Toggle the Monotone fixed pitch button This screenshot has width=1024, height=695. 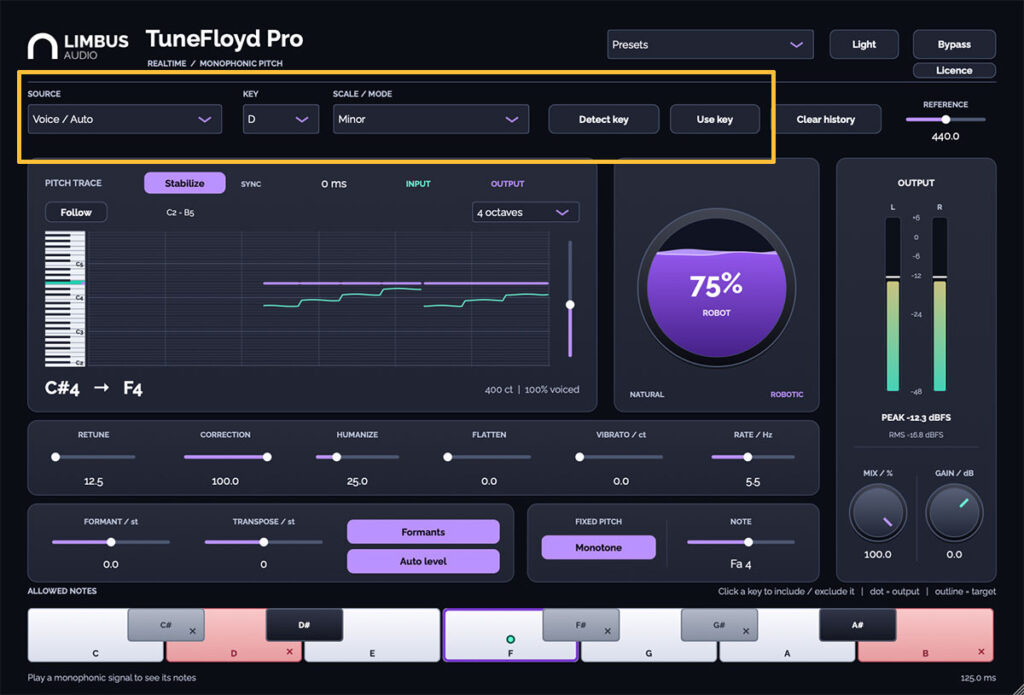(598, 547)
